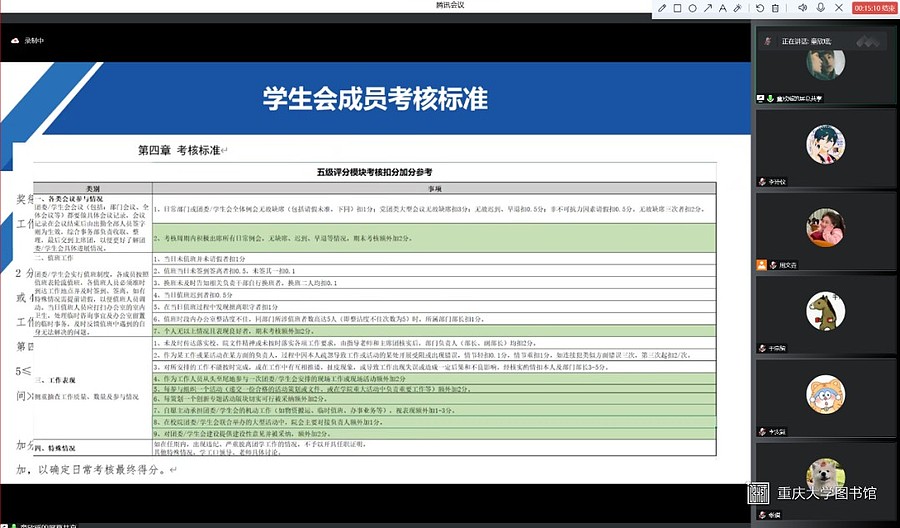Click table title 五级评分模块考核扣分加分参考
Screen dimensions: 900x528
(374, 172)
